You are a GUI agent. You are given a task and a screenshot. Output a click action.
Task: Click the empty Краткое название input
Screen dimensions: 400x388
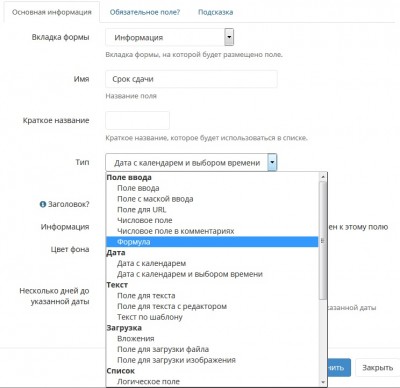(x=137, y=120)
